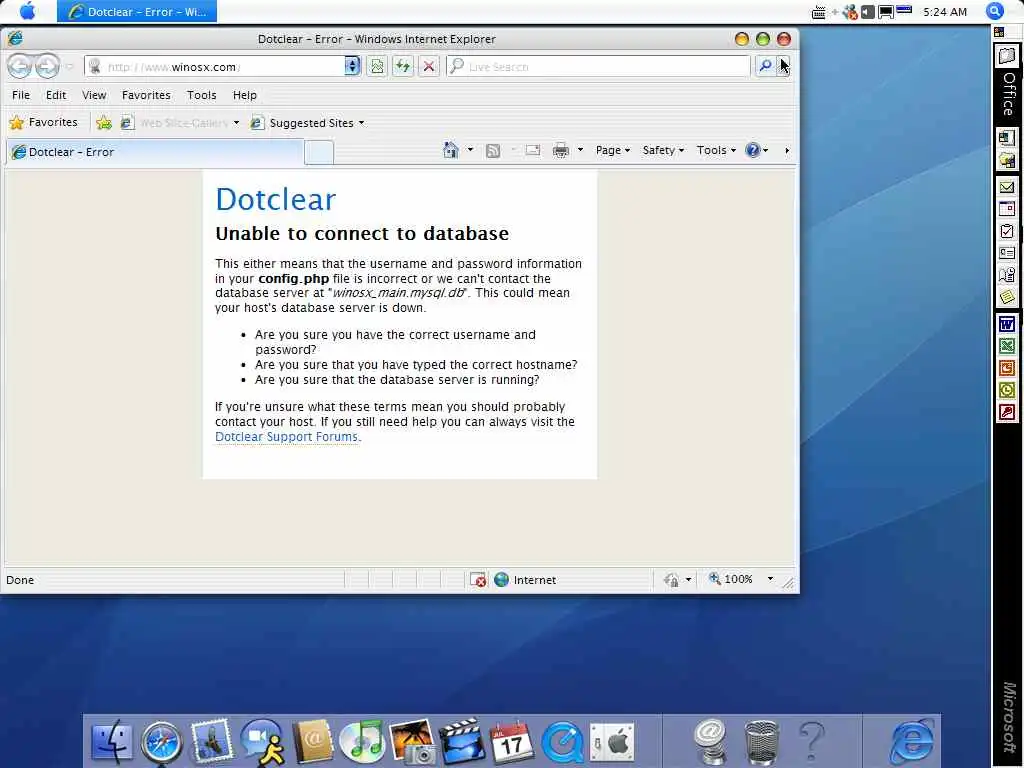
Task: Open the Safety dropdown in command bar
Action: click(x=663, y=150)
